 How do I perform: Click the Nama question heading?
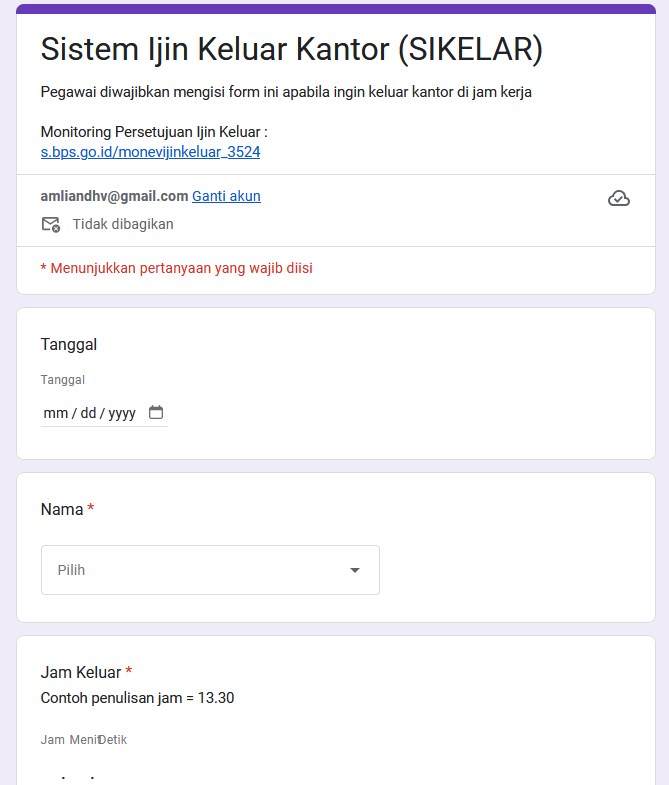pyautogui.click(x=62, y=509)
